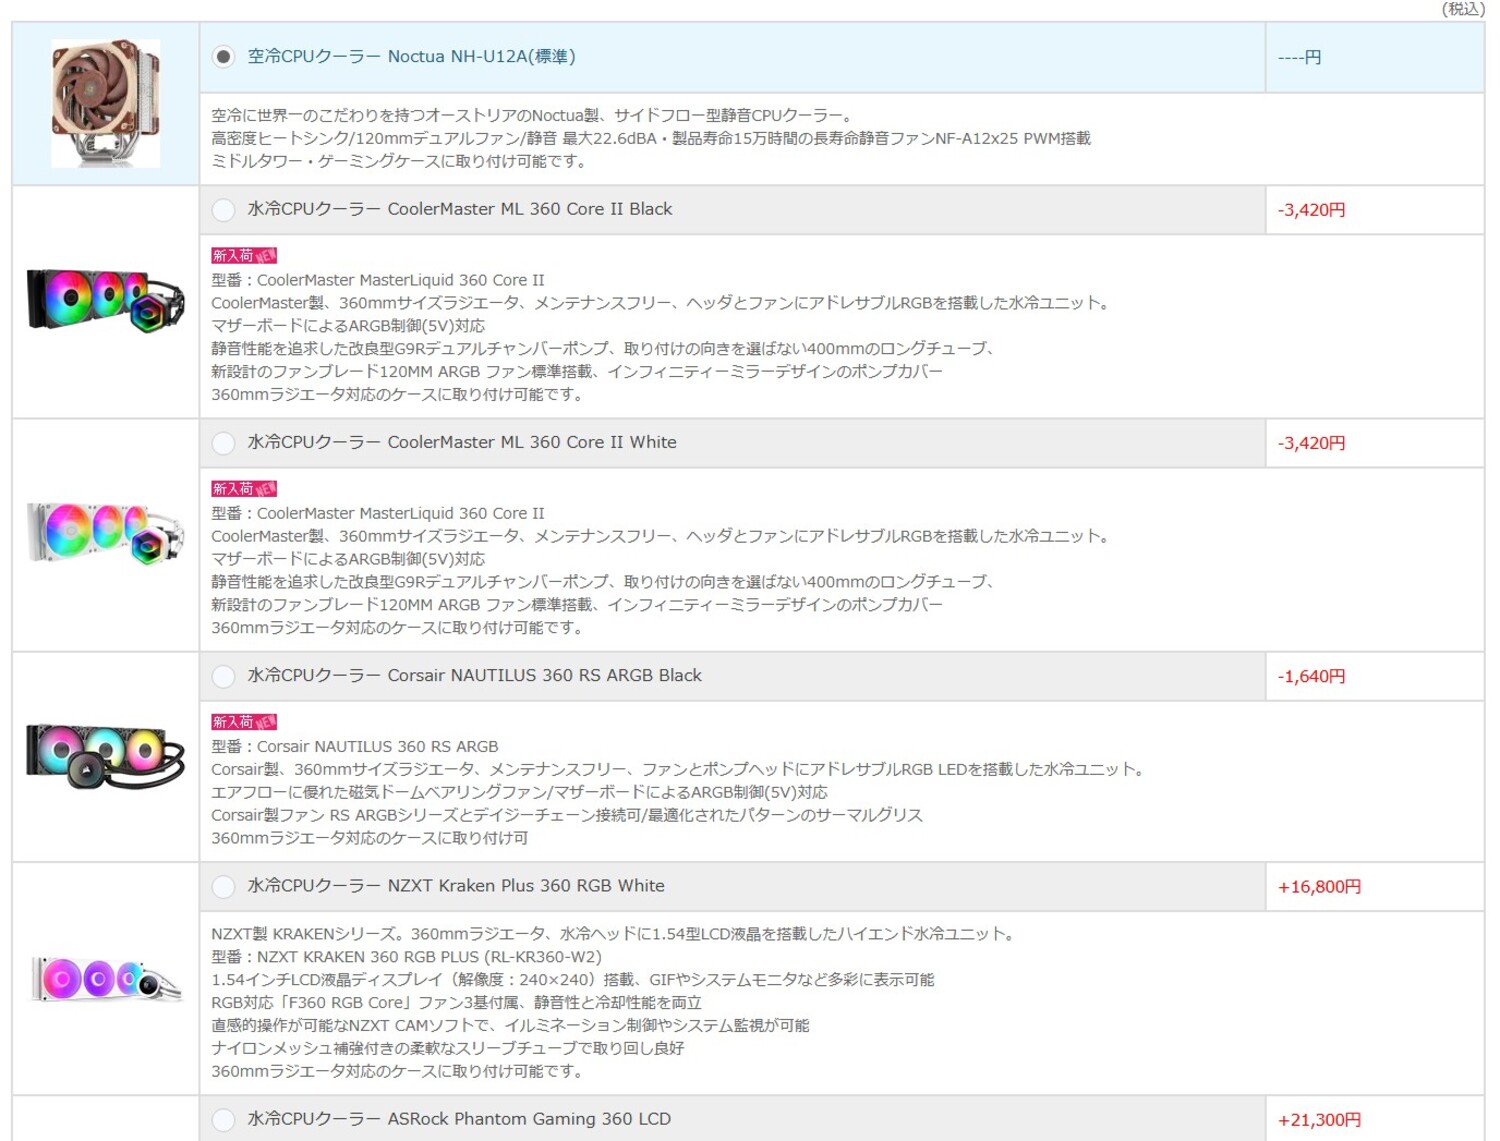Click the ナイロンメッシュ補強付き sleeve tube line
The width and height of the screenshot is (1500, 1141).
click(x=448, y=1049)
